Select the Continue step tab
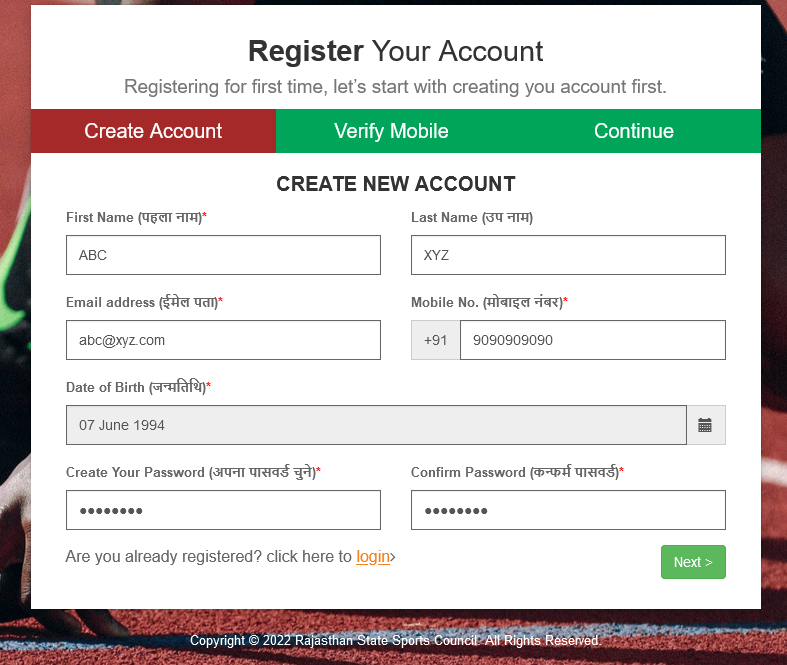The image size is (787, 665). point(633,131)
